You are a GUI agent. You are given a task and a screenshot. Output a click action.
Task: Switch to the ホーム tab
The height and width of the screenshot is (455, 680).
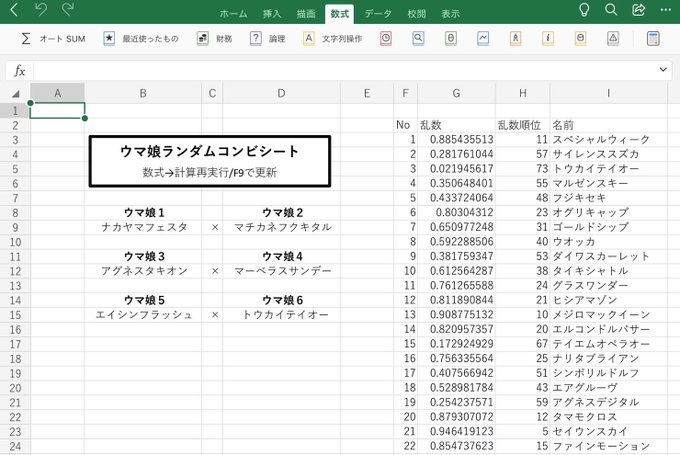(x=233, y=14)
